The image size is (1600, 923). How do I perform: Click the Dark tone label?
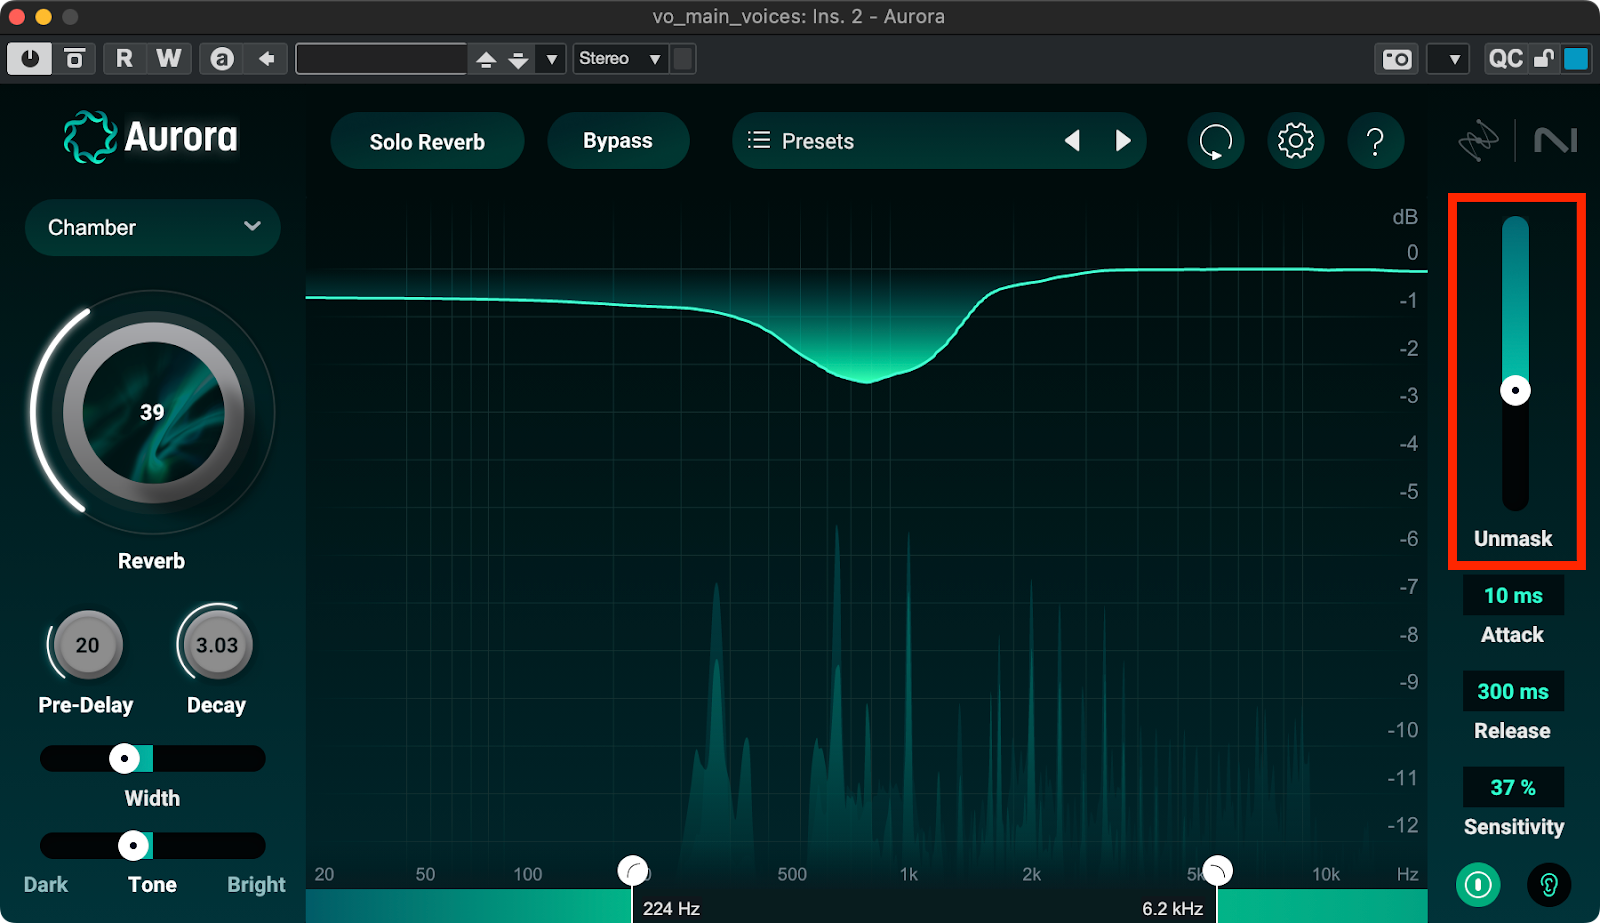46,885
